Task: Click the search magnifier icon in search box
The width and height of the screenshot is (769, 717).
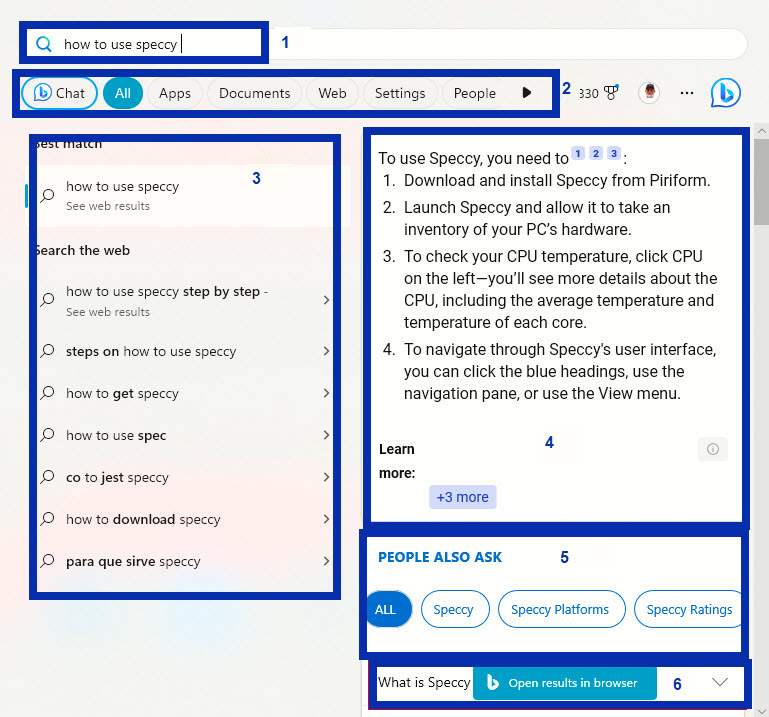Action: [x=44, y=44]
